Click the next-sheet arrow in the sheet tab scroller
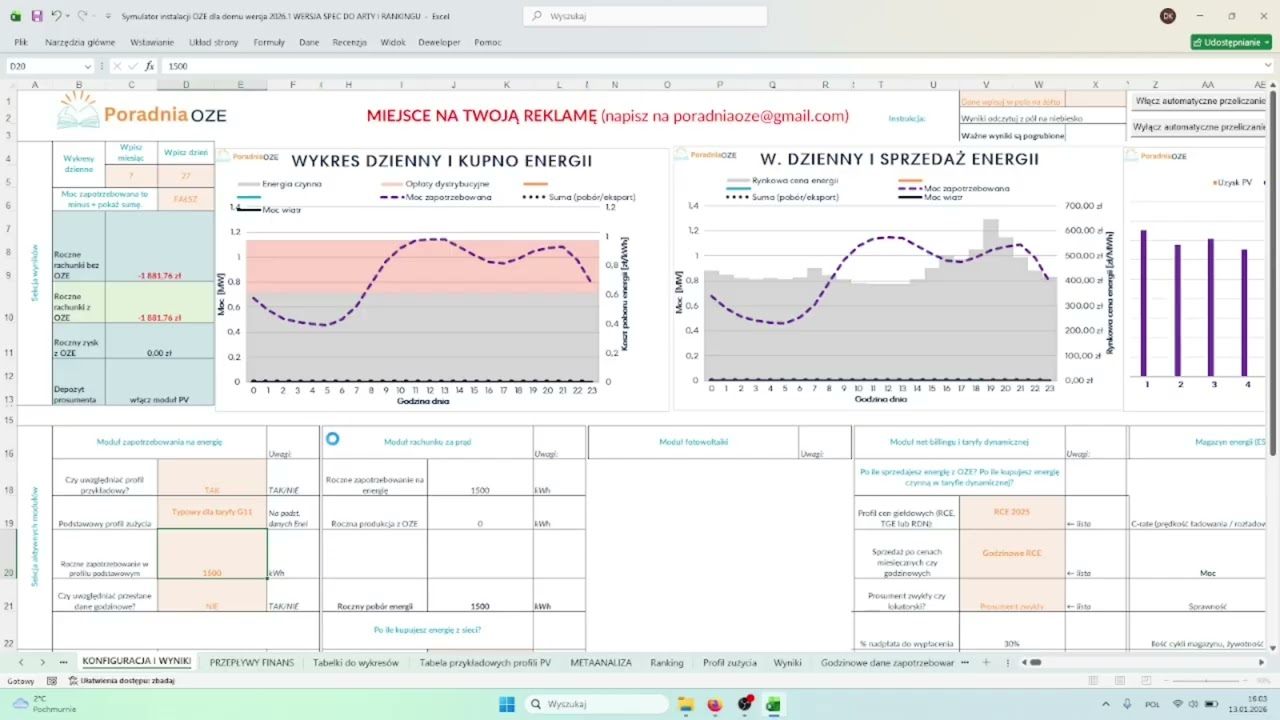 pyautogui.click(x=42, y=662)
